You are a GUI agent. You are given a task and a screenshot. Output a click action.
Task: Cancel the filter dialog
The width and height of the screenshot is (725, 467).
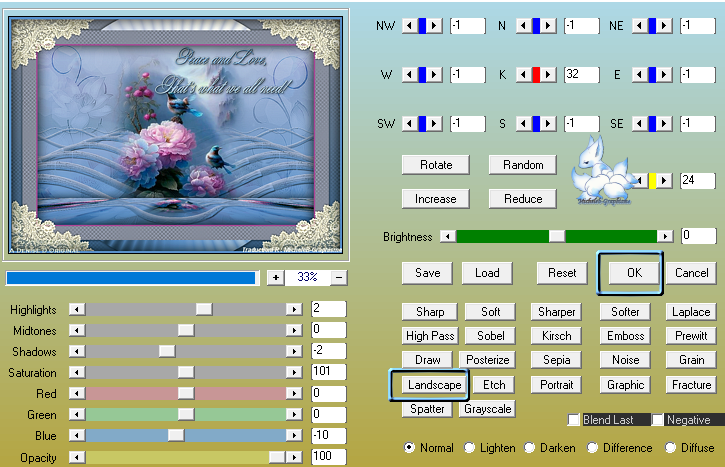click(691, 273)
